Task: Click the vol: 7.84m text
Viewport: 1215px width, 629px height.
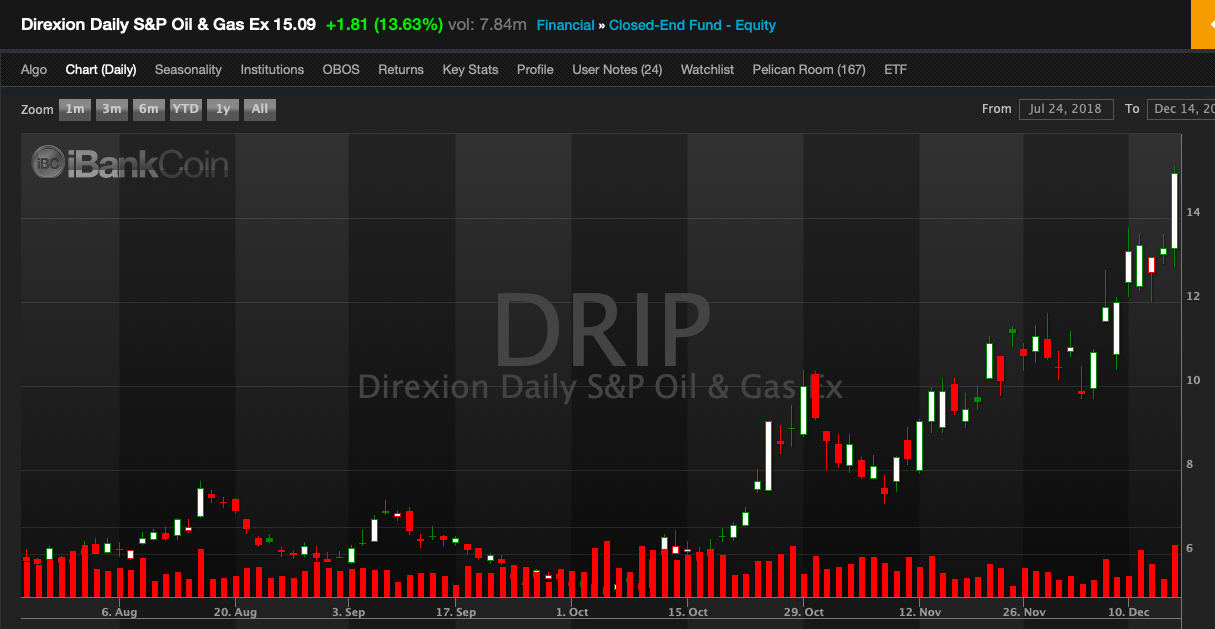Action: [x=488, y=24]
